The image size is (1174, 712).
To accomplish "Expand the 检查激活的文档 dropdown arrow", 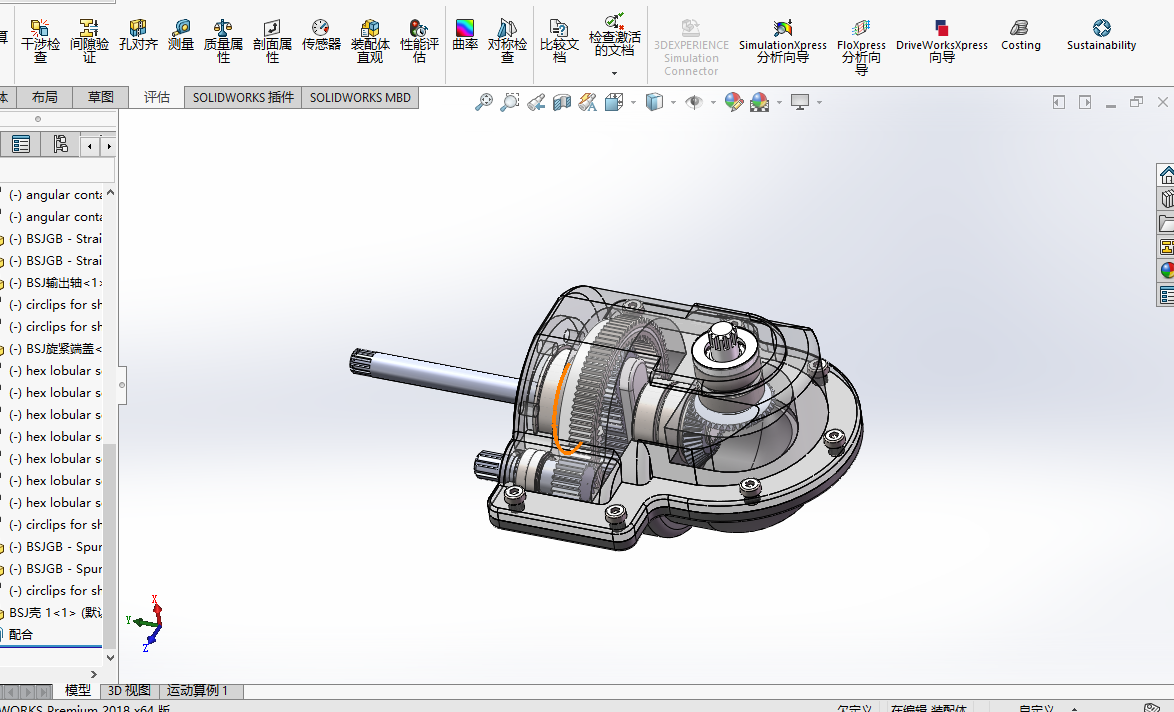I will pyautogui.click(x=614, y=73).
